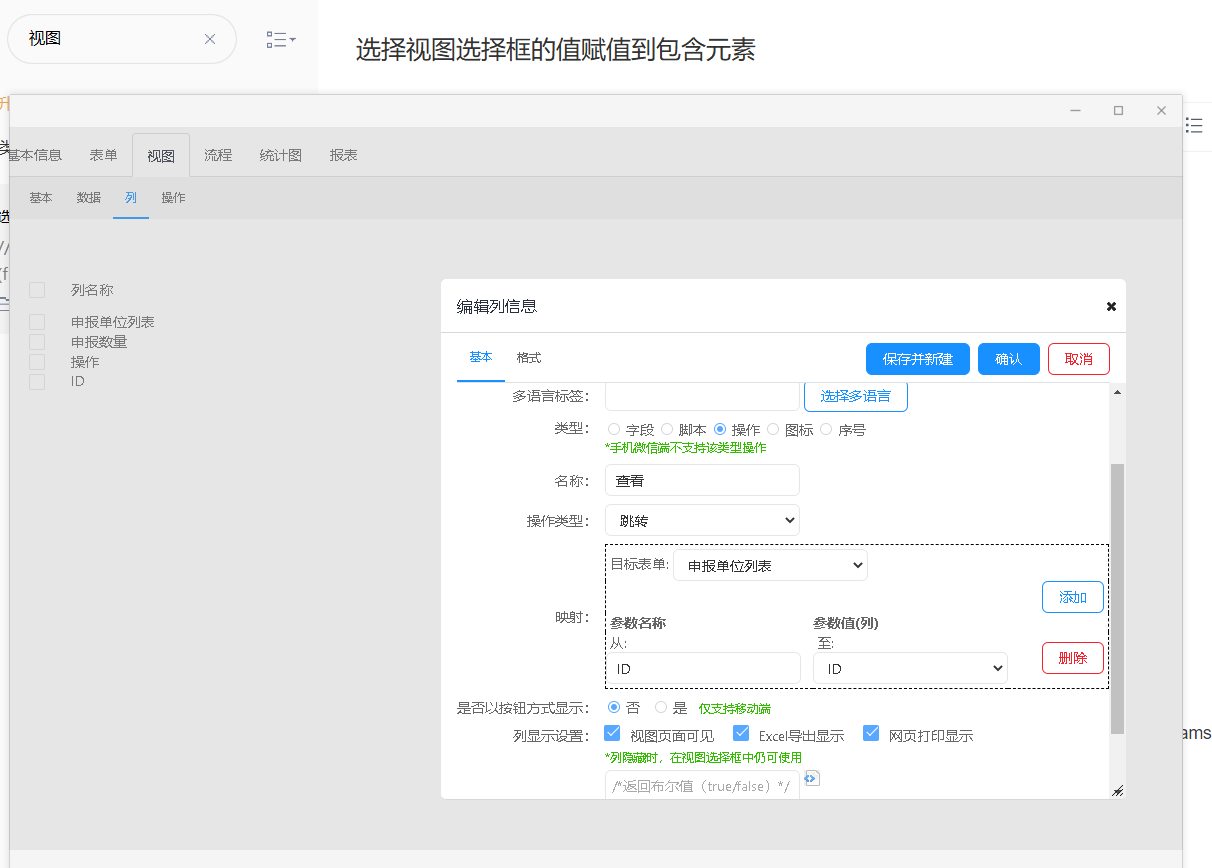Viewport: 1212px width, 868px height.
Task: Switch to 流程 tab
Action: 218,155
